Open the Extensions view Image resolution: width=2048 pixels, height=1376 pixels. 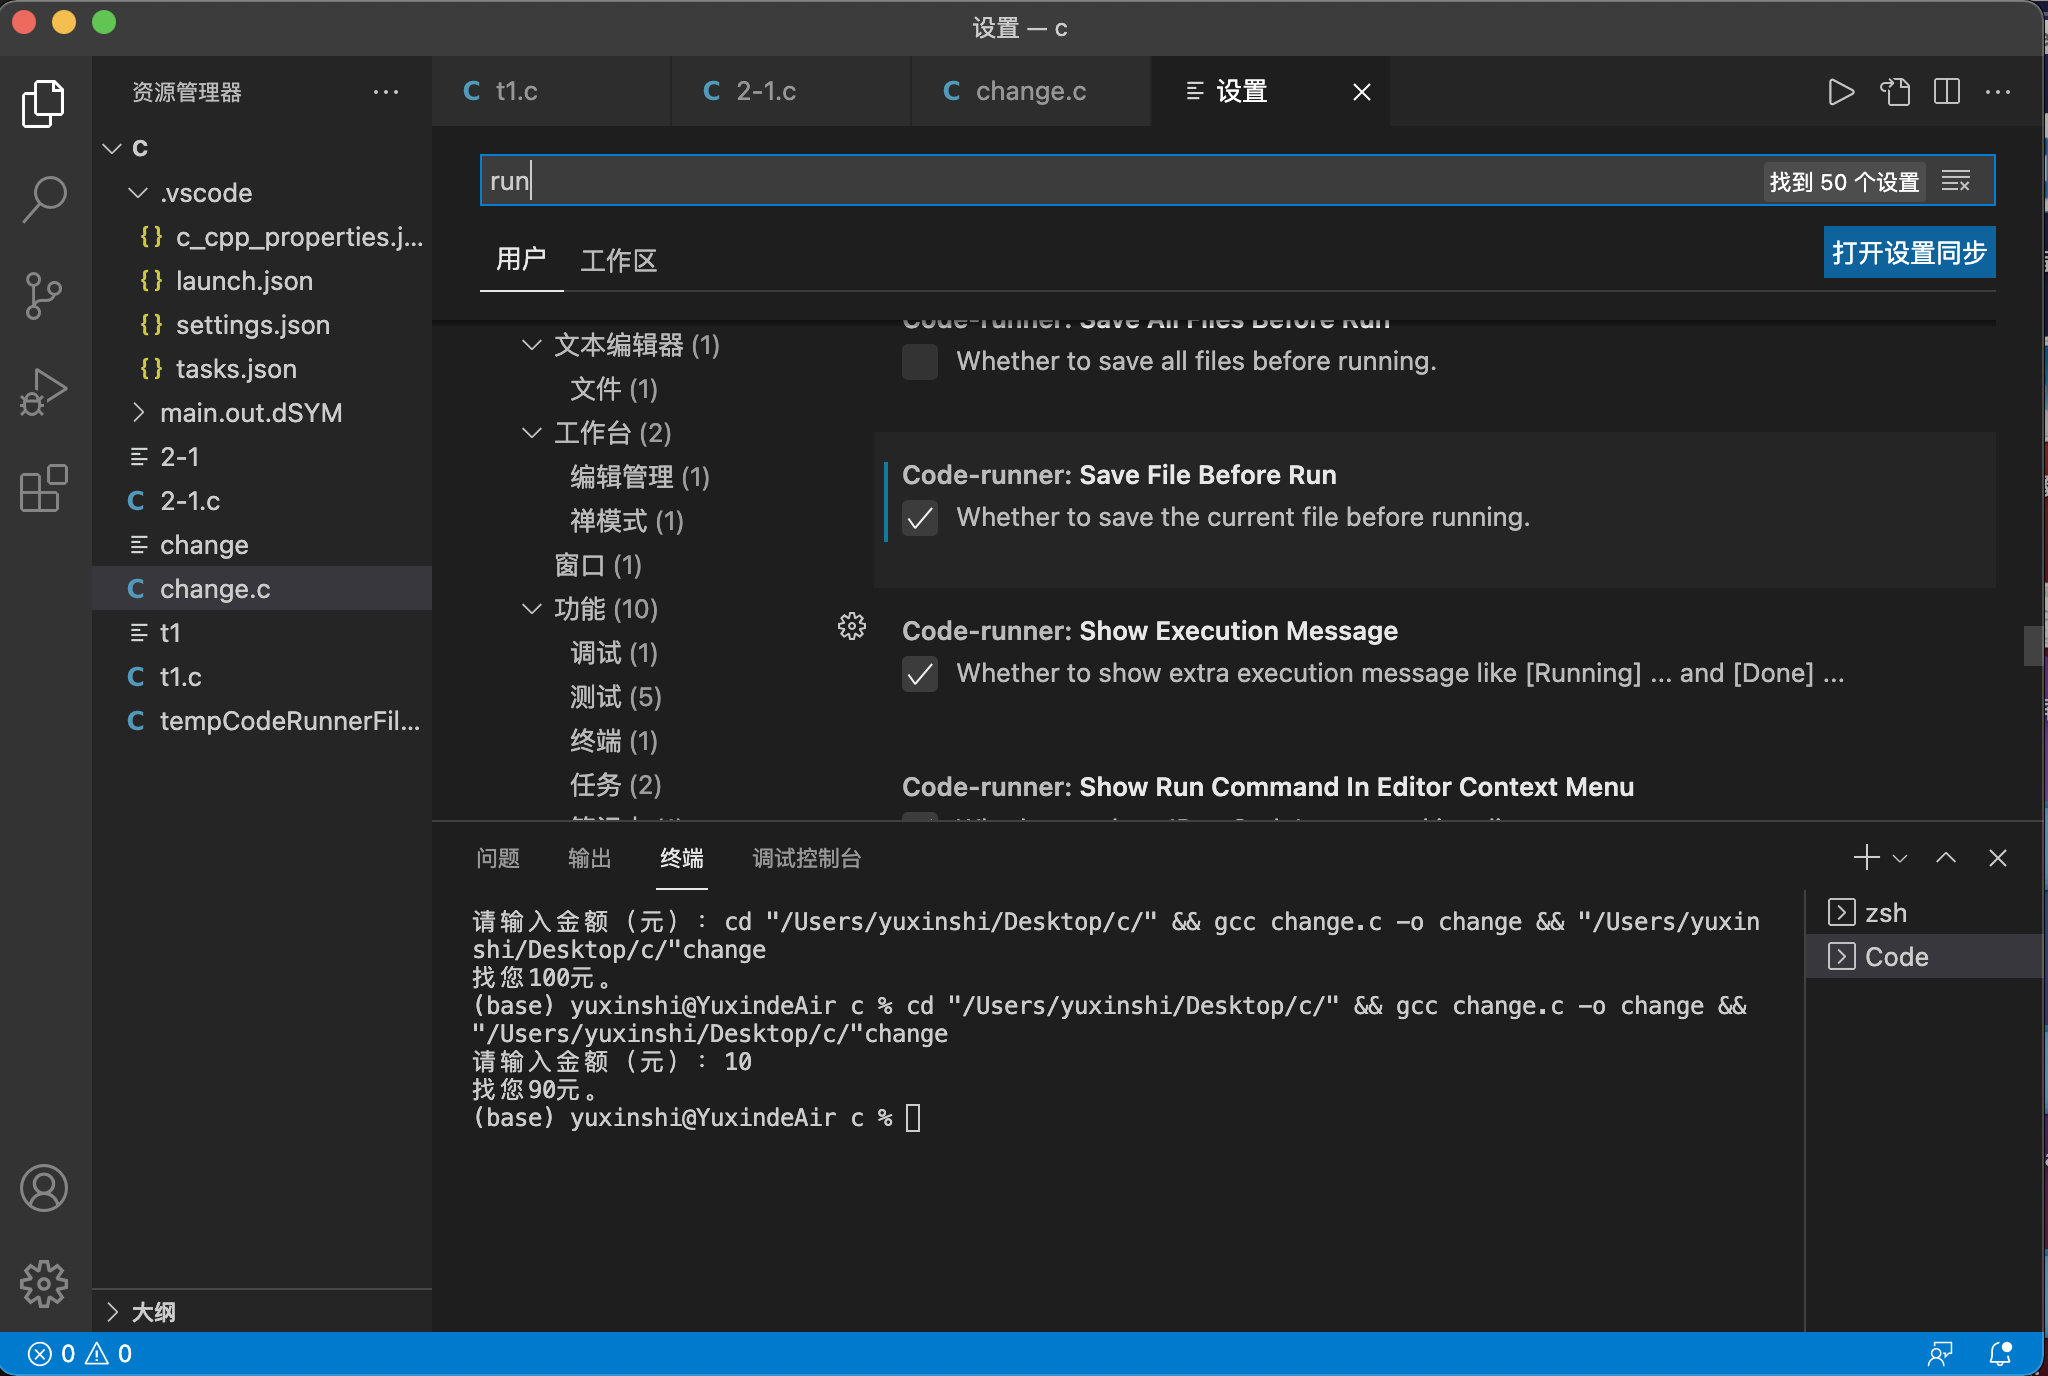[x=44, y=488]
